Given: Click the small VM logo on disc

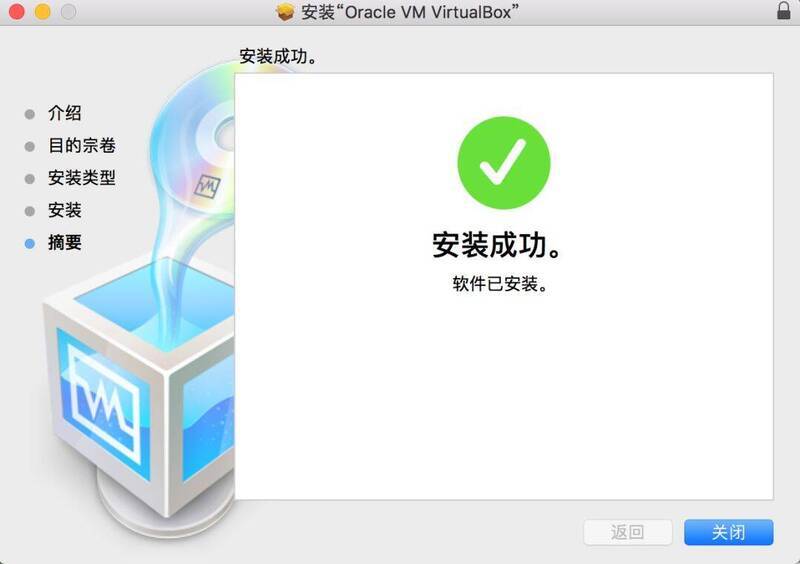Looking at the screenshot, I should point(208,187).
